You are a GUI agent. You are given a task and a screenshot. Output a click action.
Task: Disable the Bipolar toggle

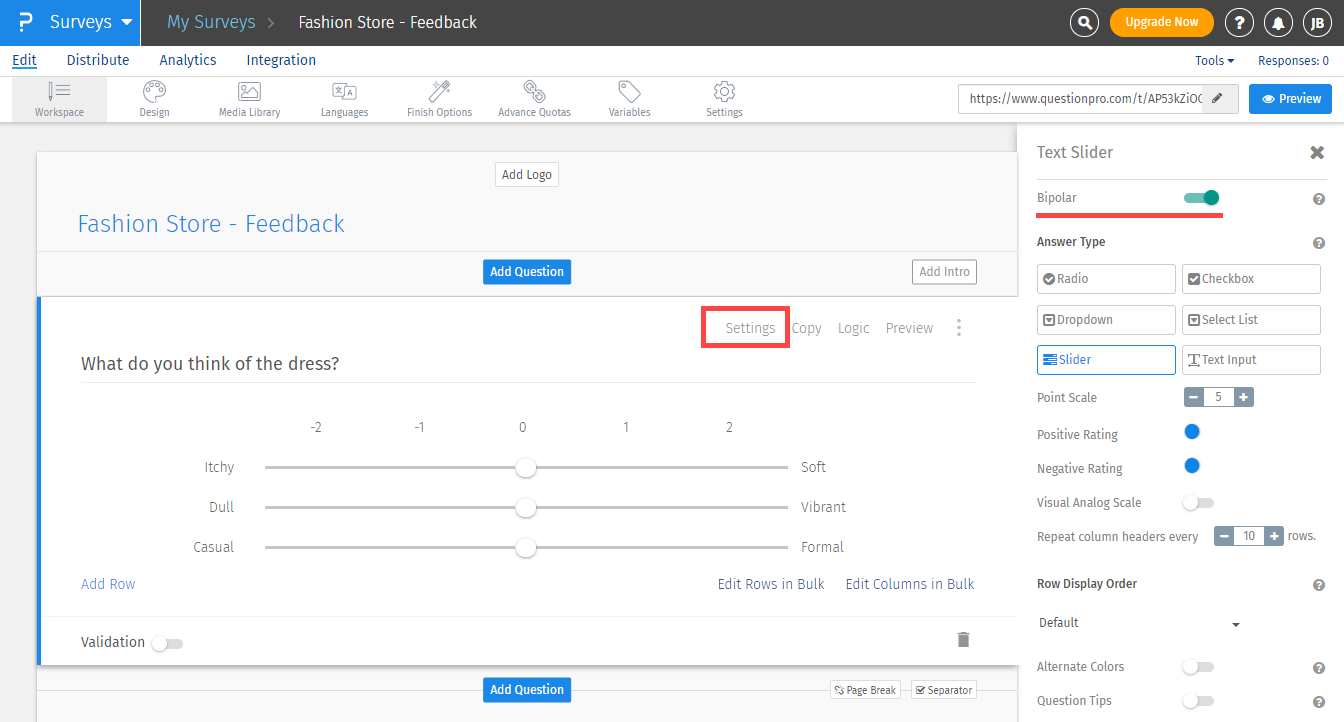point(1202,197)
